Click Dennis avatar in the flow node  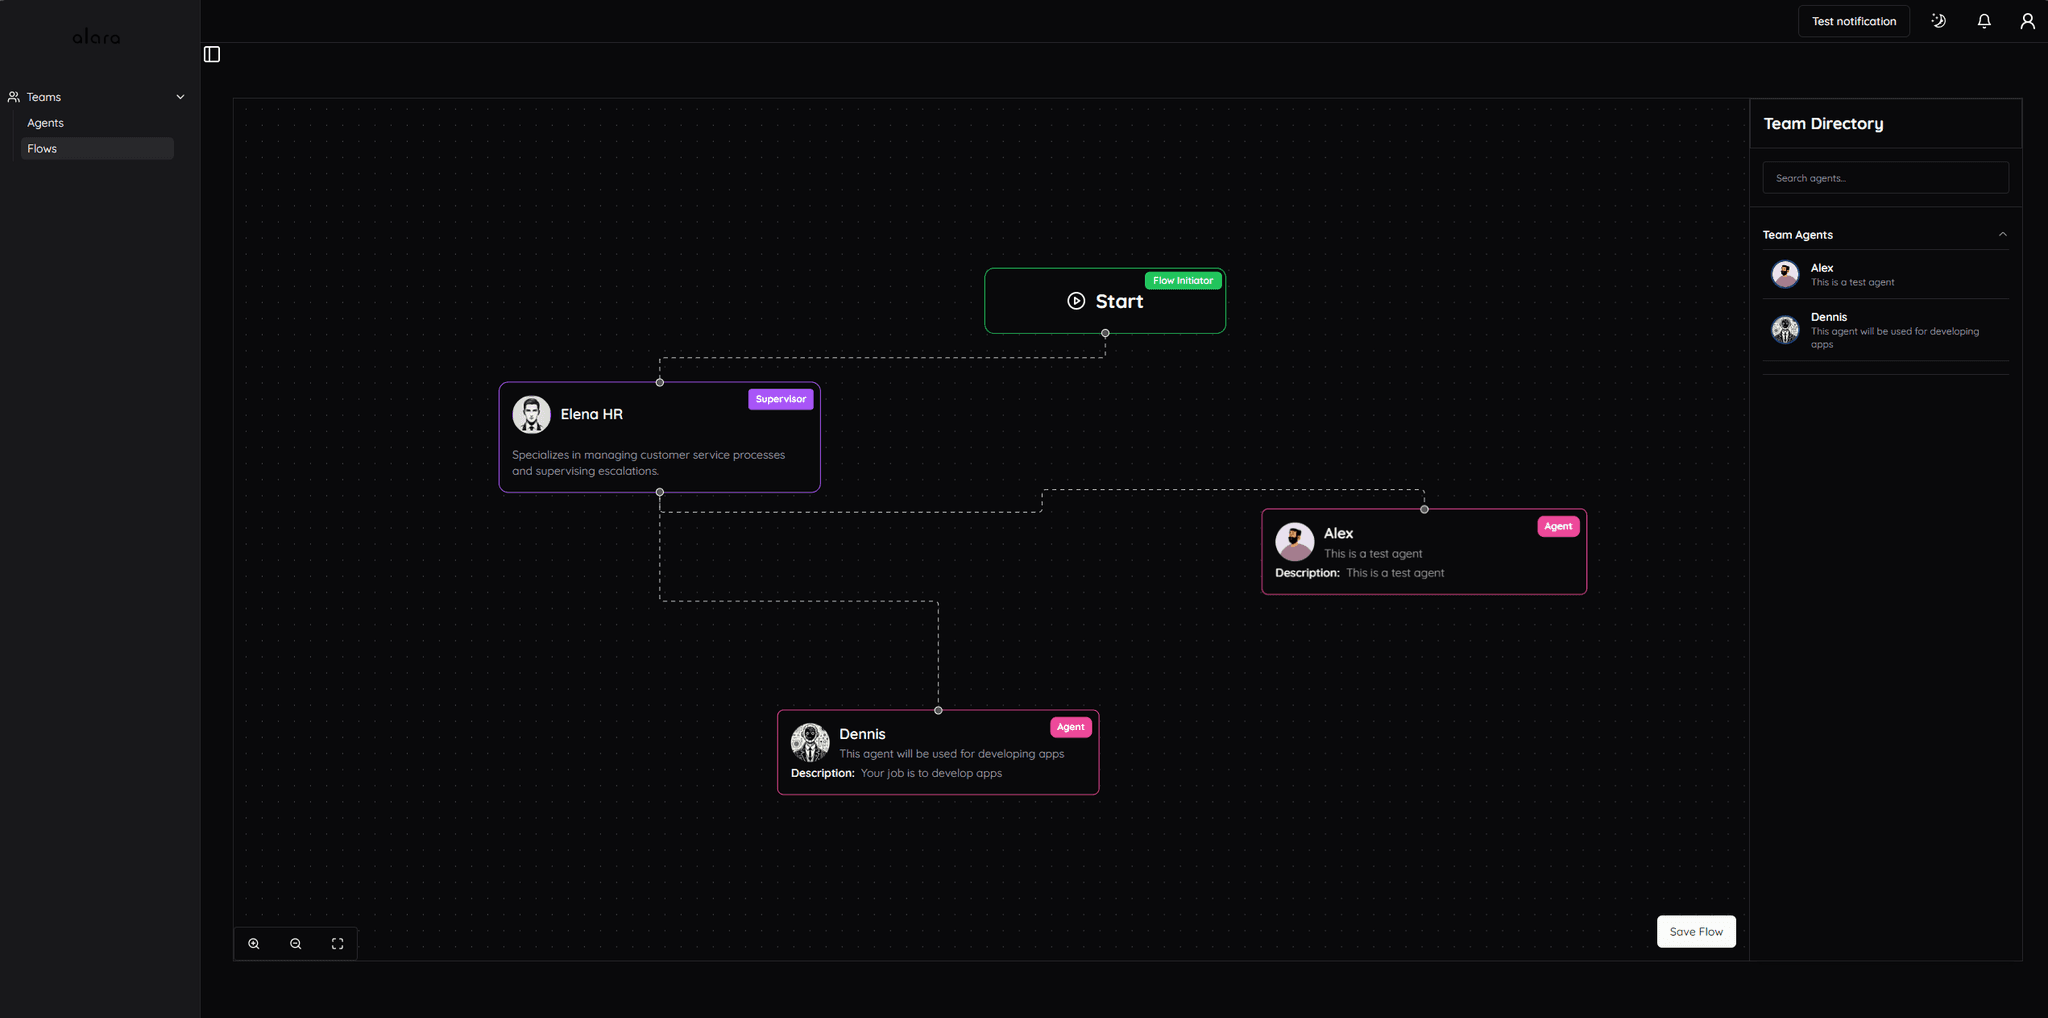810,743
